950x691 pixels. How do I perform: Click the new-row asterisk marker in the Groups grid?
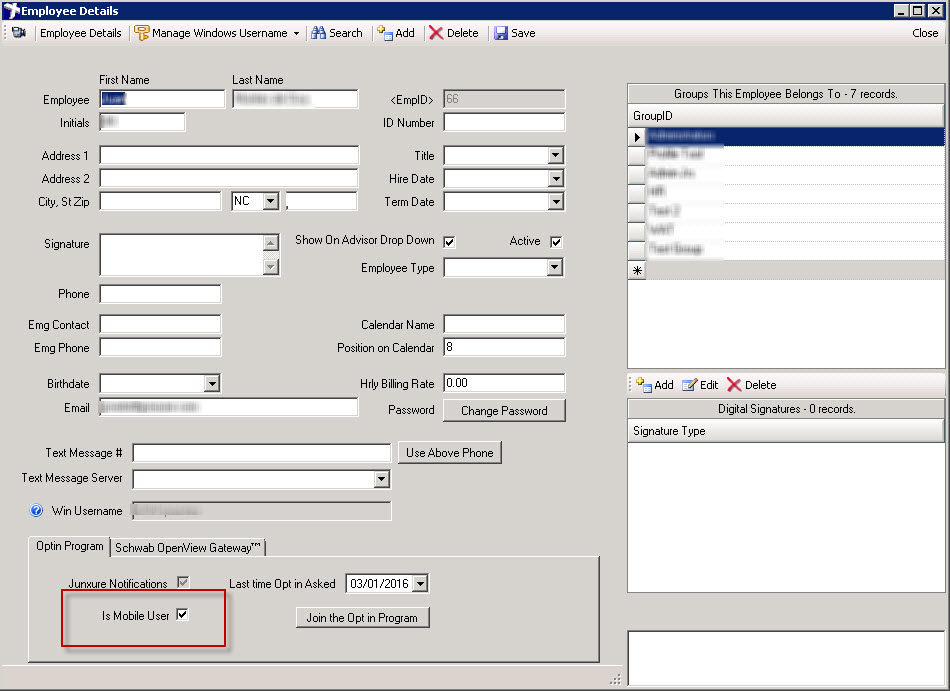click(637, 271)
